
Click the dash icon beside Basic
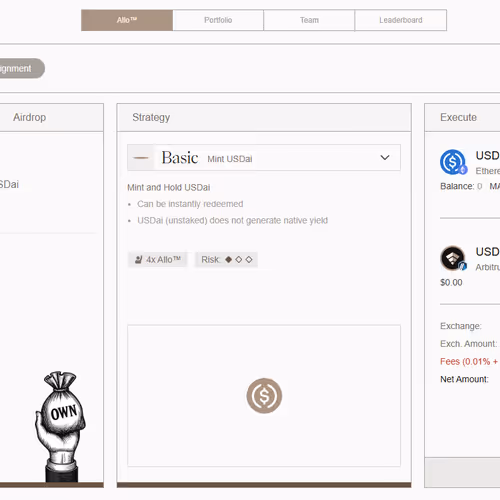pos(141,158)
